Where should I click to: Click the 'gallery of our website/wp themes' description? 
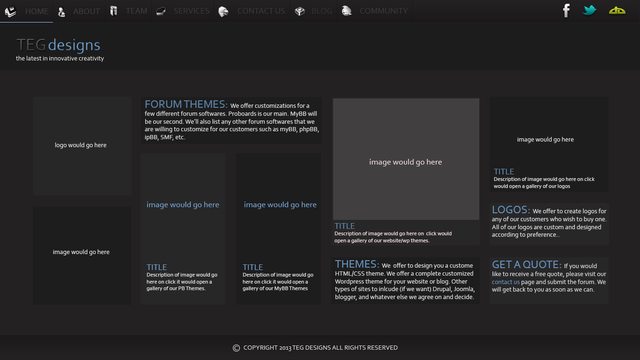393,237
